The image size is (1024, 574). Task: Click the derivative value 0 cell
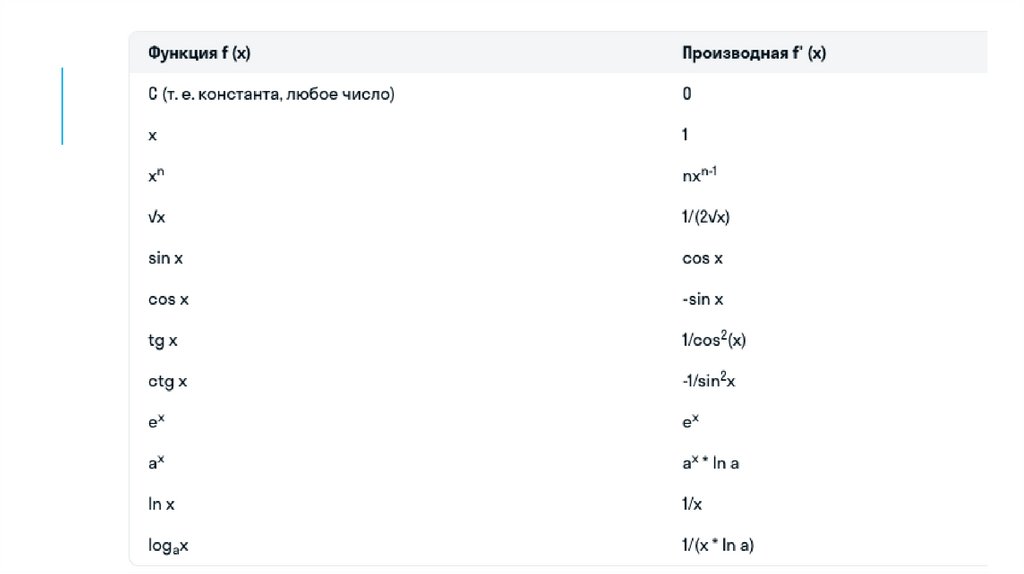(x=687, y=94)
